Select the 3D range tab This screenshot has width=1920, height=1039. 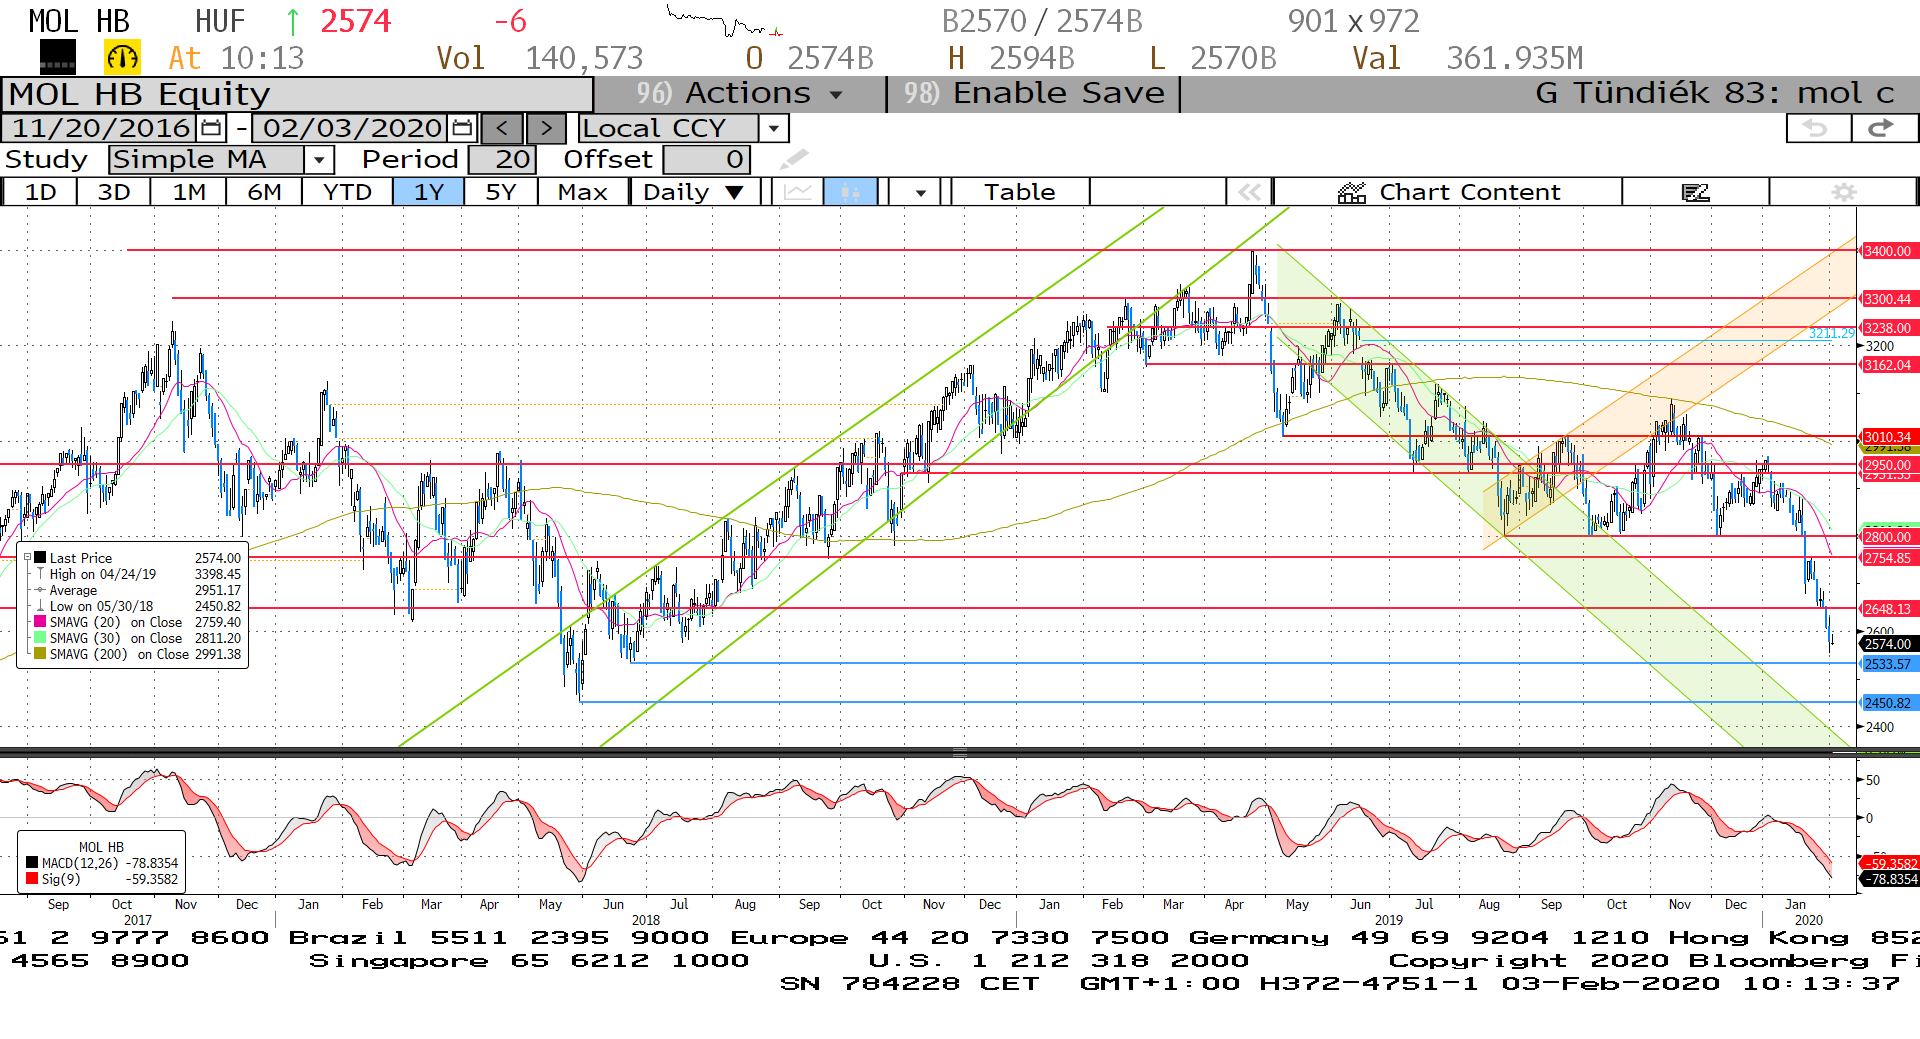coord(114,192)
